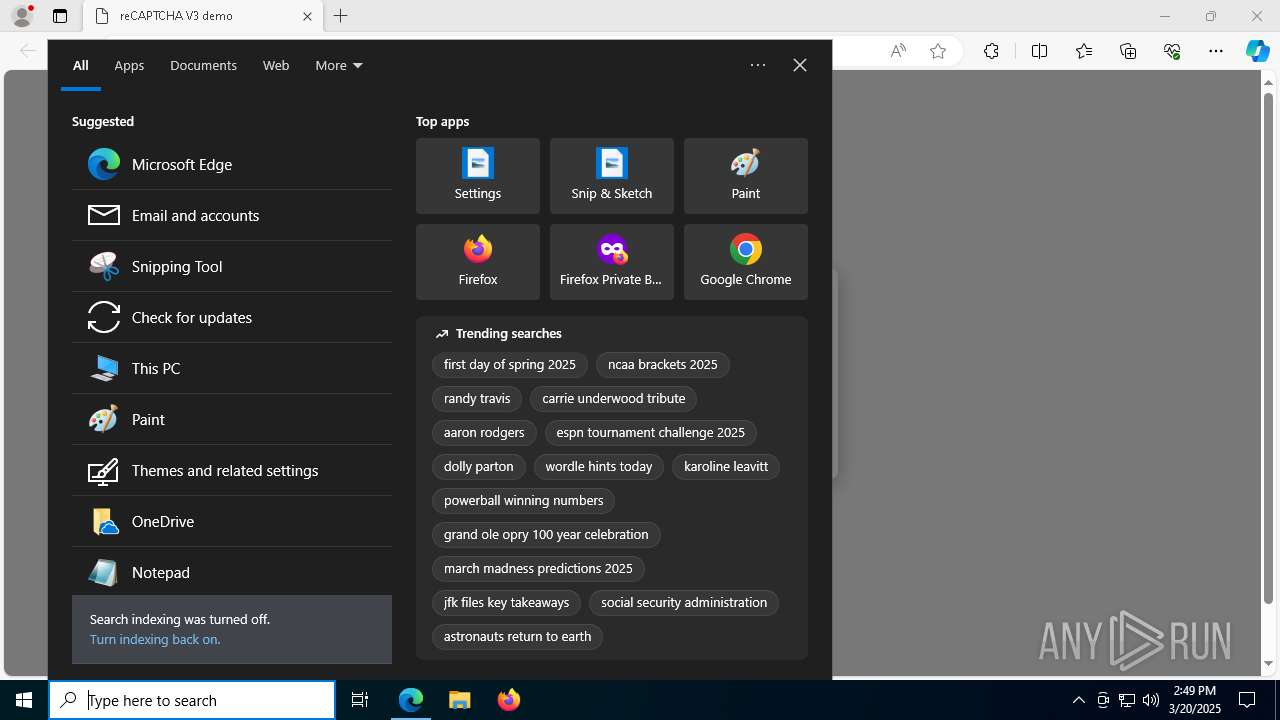Open Email and accounts settings
The width and height of the screenshot is (1280, 720).
point(232,215)
